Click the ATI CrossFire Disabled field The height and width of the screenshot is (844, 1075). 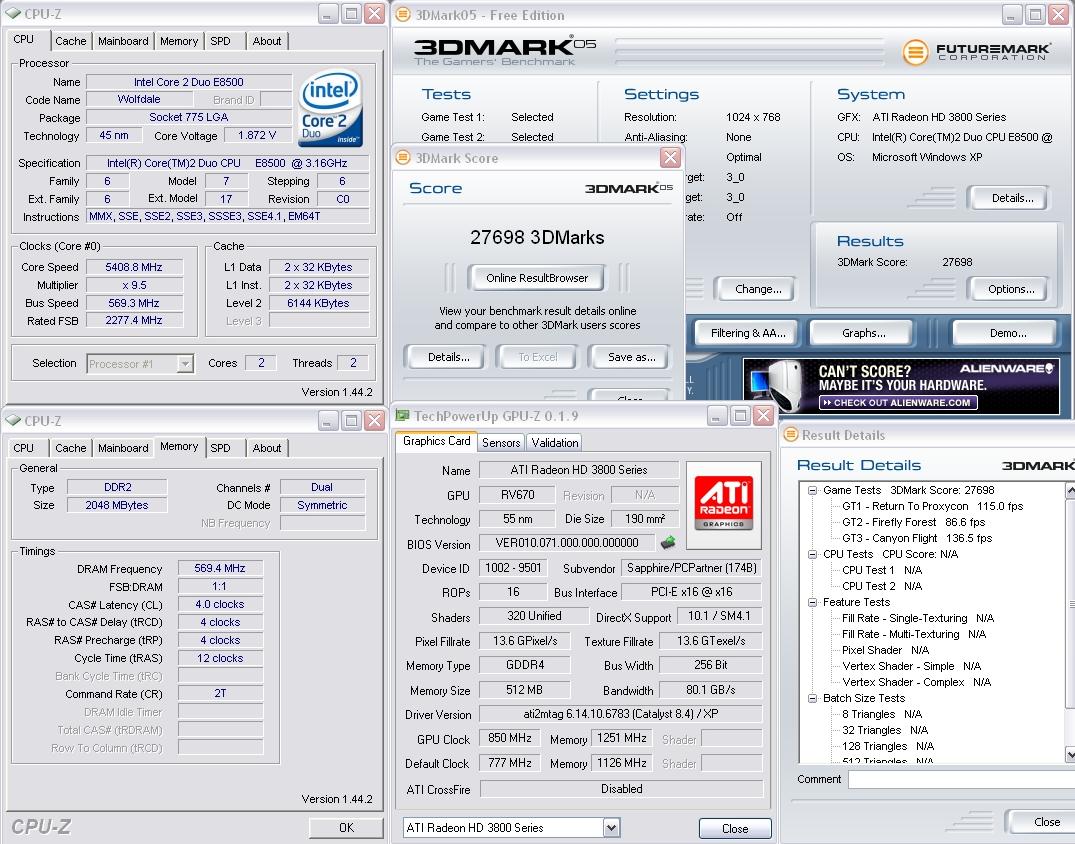point(621,789)
